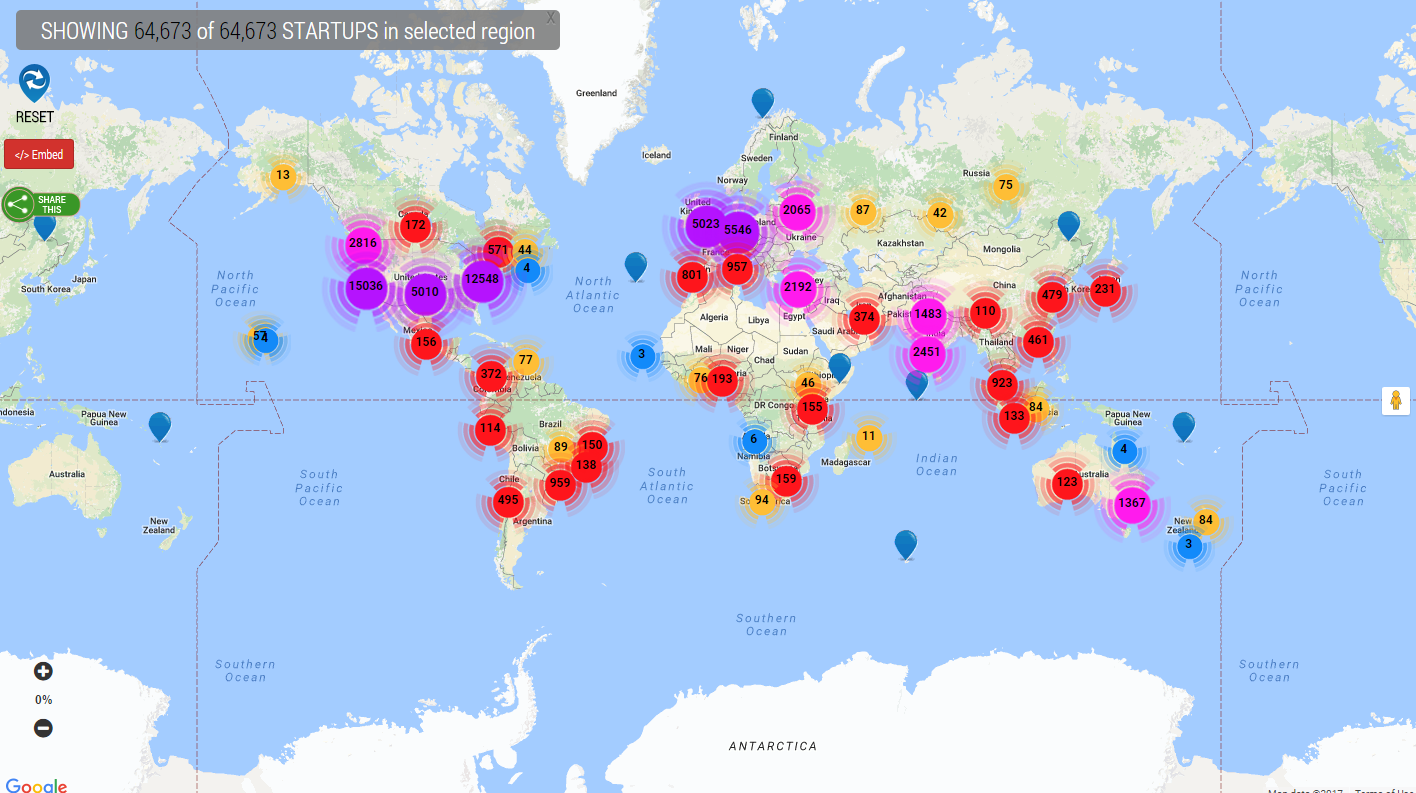Image resolution: width=1416 pixels, height=793 pixels.
Task: Select the yellow 13 cluster in Alaska
Action: point(283,175)
